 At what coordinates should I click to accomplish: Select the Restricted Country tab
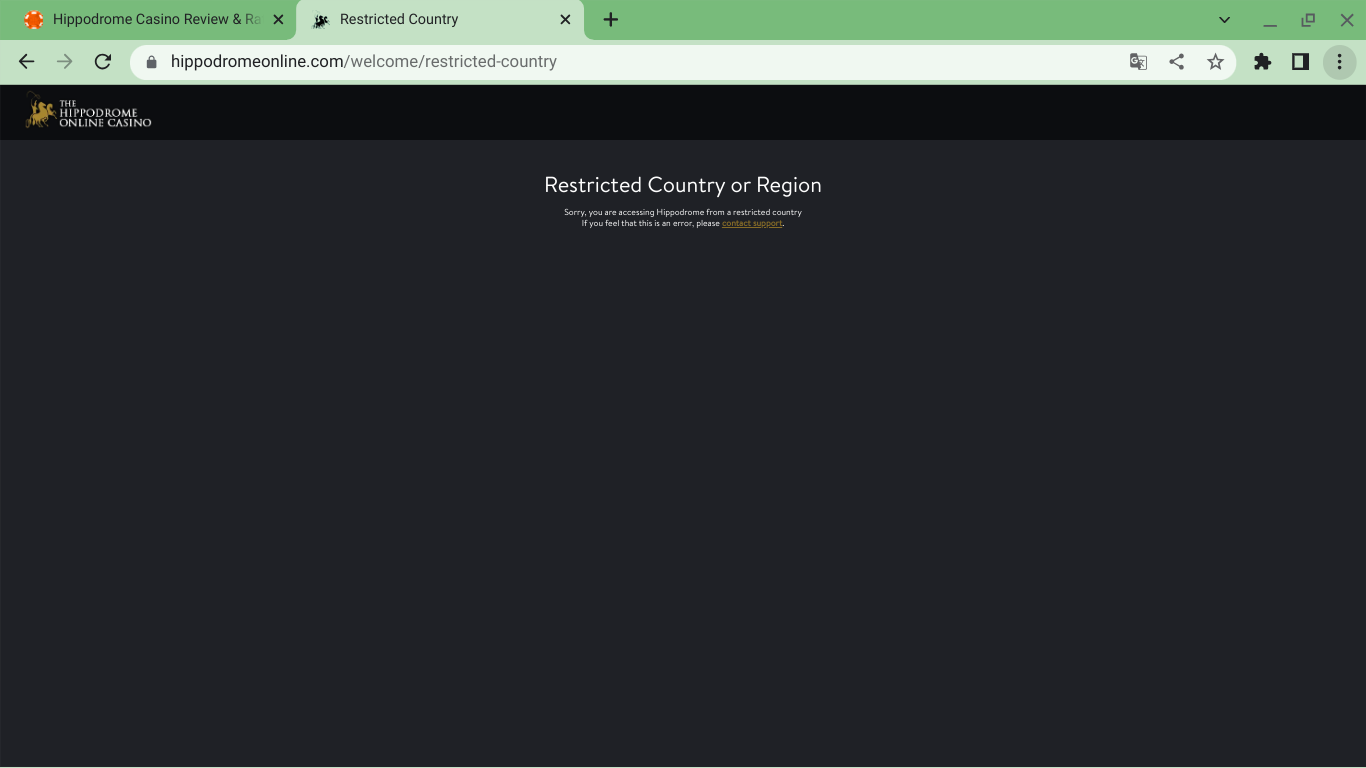click(420, 20)
